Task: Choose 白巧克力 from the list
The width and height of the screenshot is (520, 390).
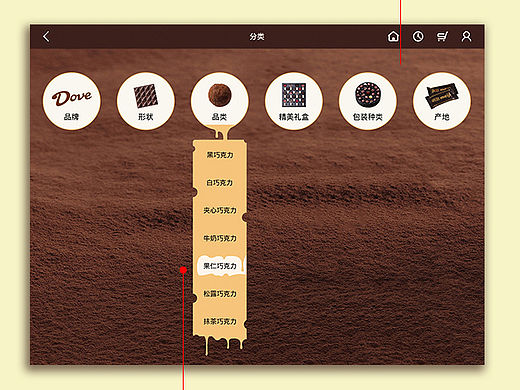Action: pyautogui.click(x=220, y=183)
